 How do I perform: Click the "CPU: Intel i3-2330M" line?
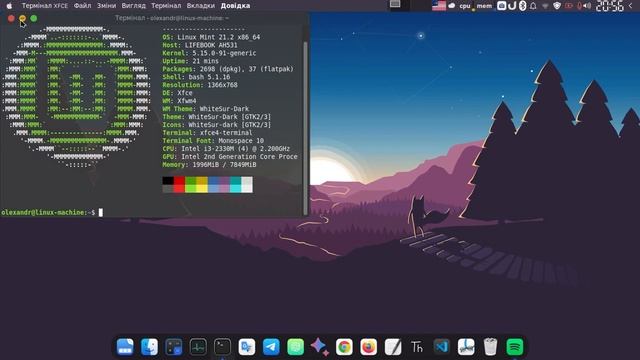coord(226,149)
